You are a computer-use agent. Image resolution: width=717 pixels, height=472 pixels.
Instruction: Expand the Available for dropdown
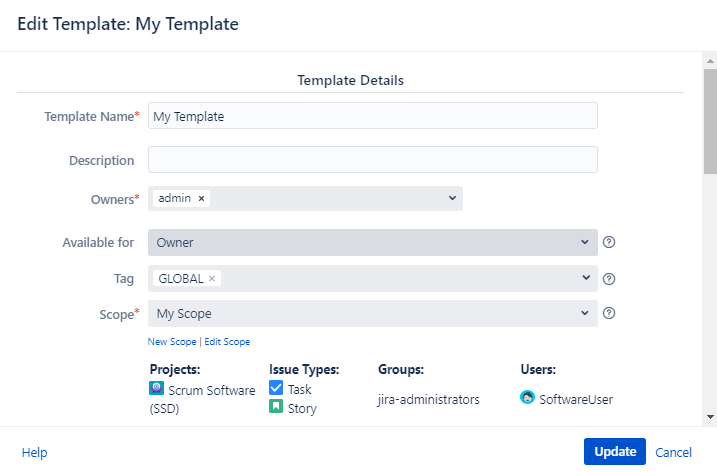(x=584, y=243)
